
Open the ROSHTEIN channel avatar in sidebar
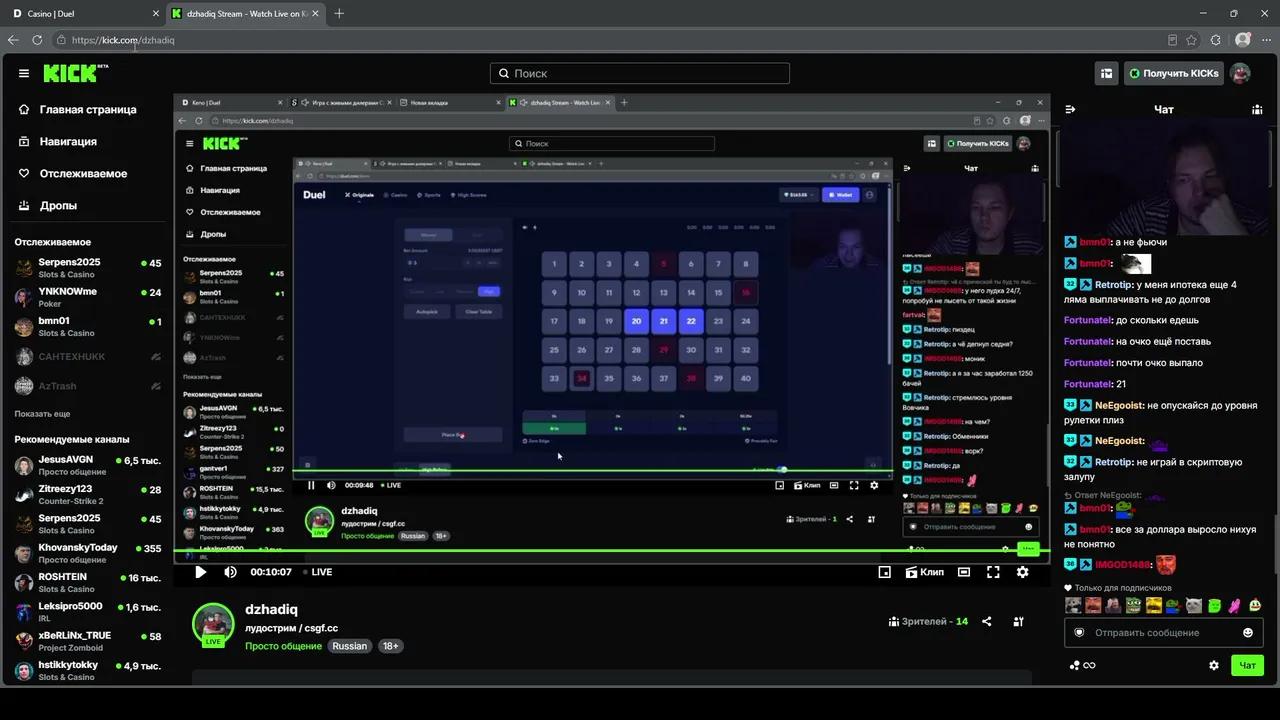(x=24, y=582)
